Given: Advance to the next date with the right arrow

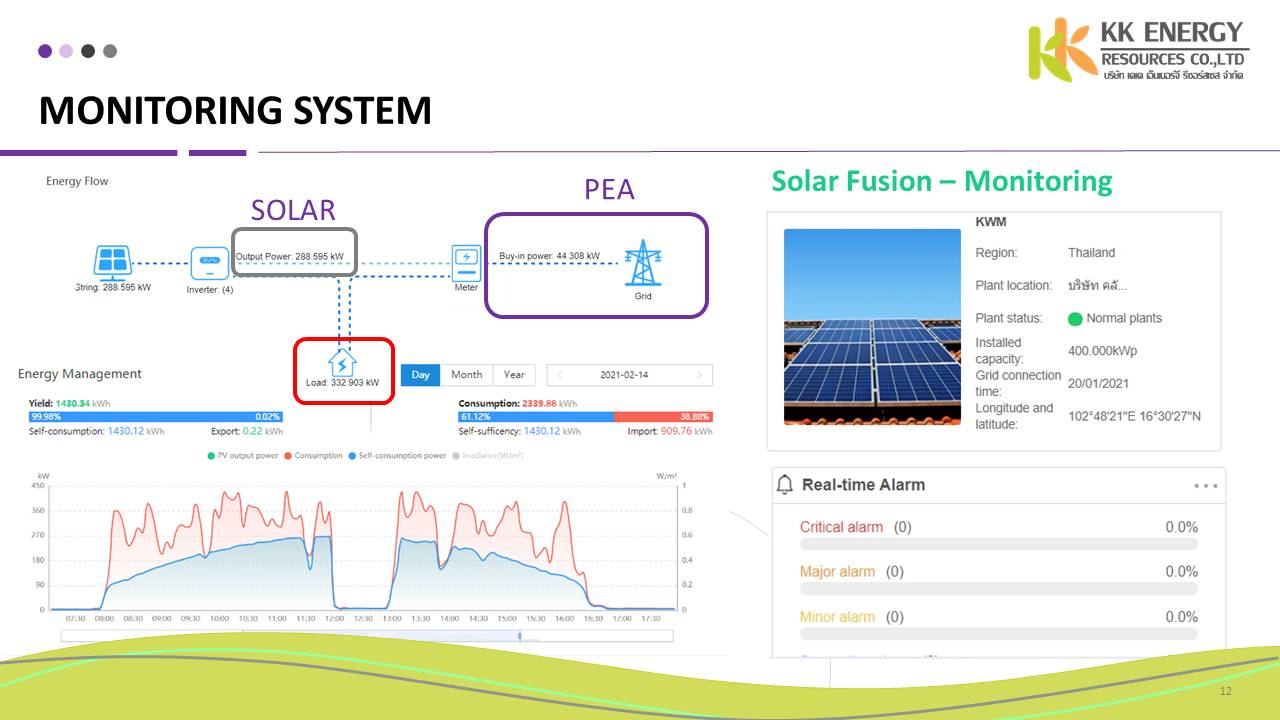Looking at the screenshot, I should click(x=700, y=374).
